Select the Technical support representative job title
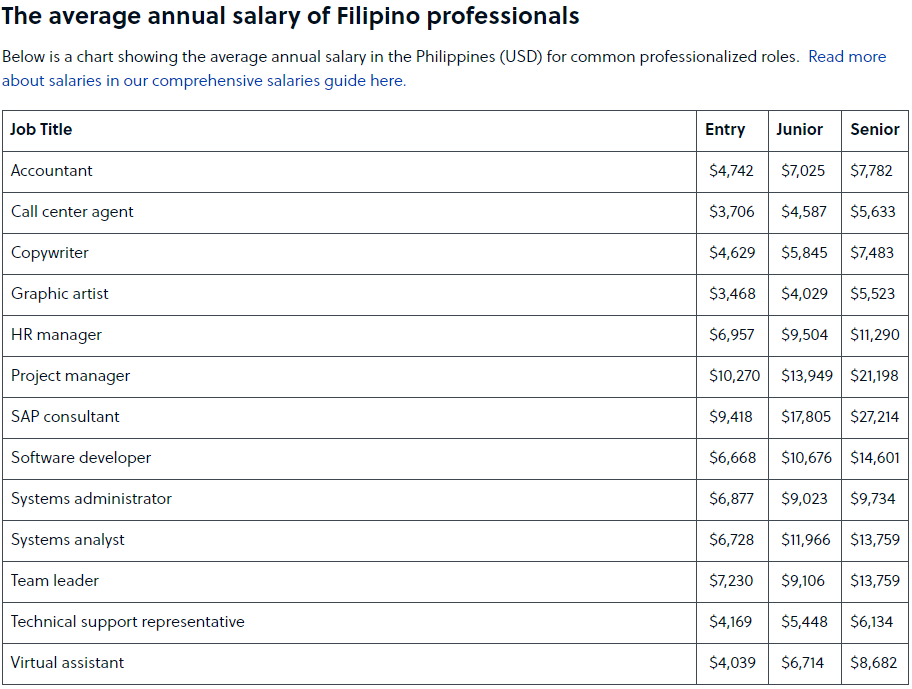912x689 pixels. pos(127,622)
